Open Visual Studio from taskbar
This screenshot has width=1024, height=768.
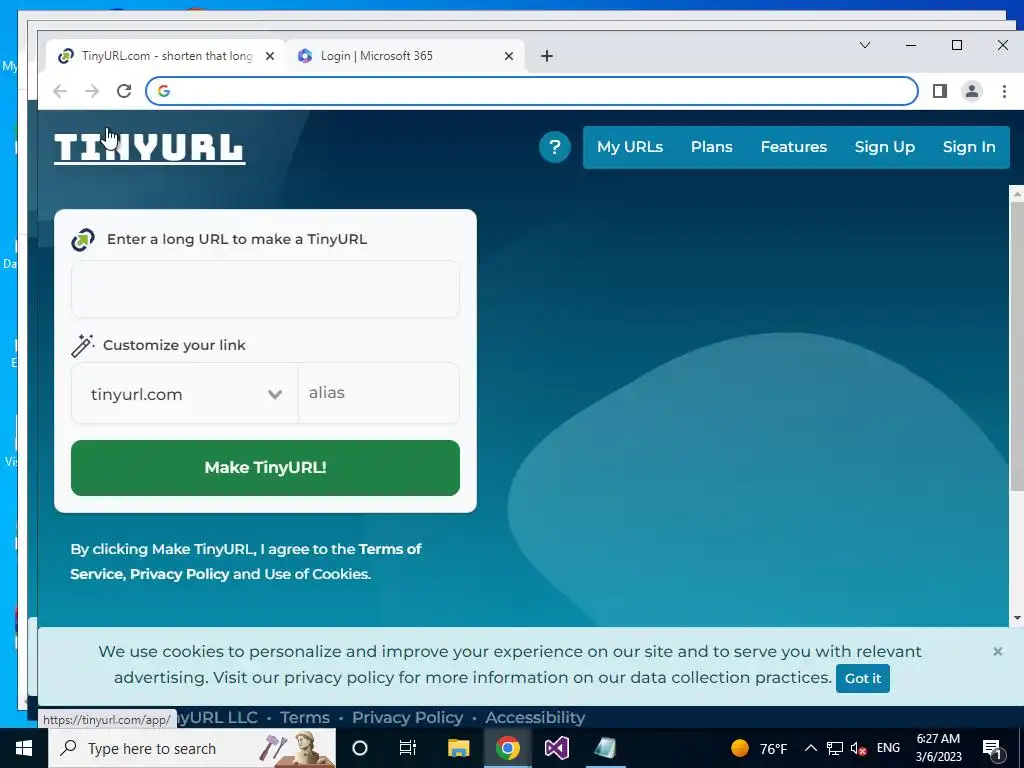pyautogui.click(x=556, y=748)
